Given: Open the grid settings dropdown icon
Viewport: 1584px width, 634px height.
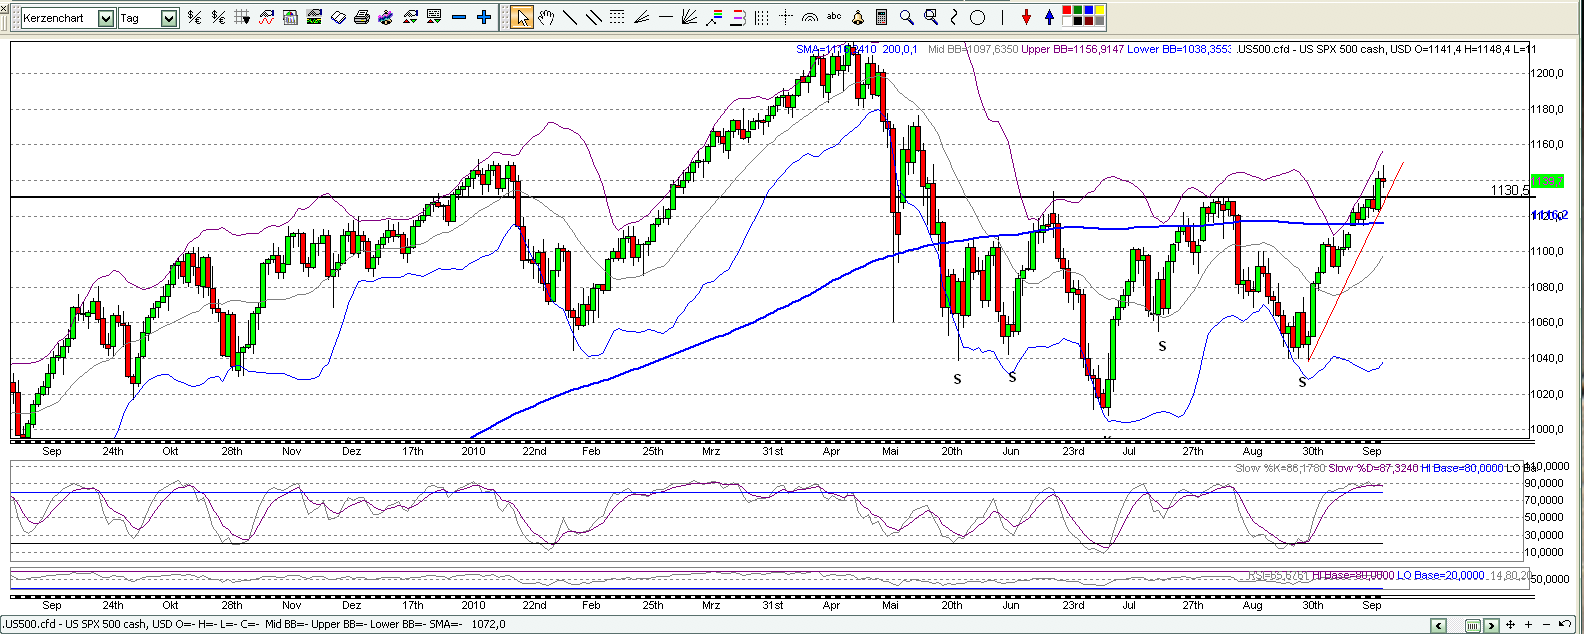Looking at the screenshot, I should [242, 17].
